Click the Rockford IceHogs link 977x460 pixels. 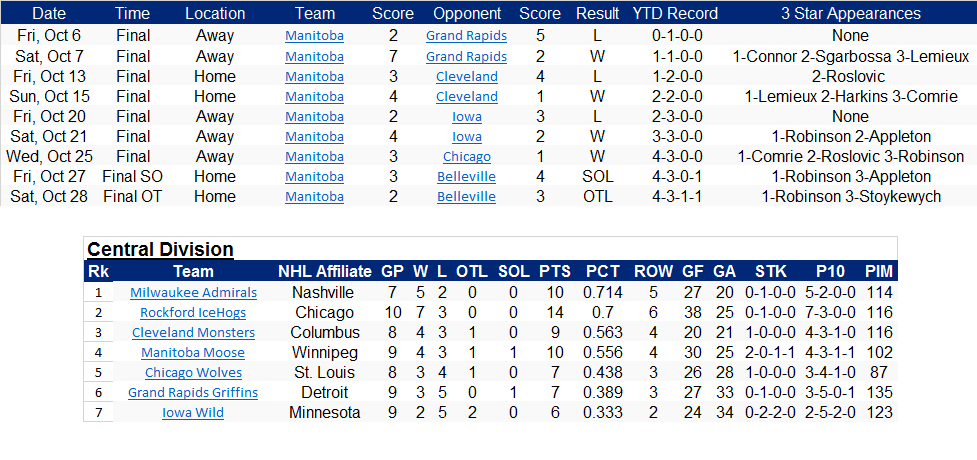193,313
